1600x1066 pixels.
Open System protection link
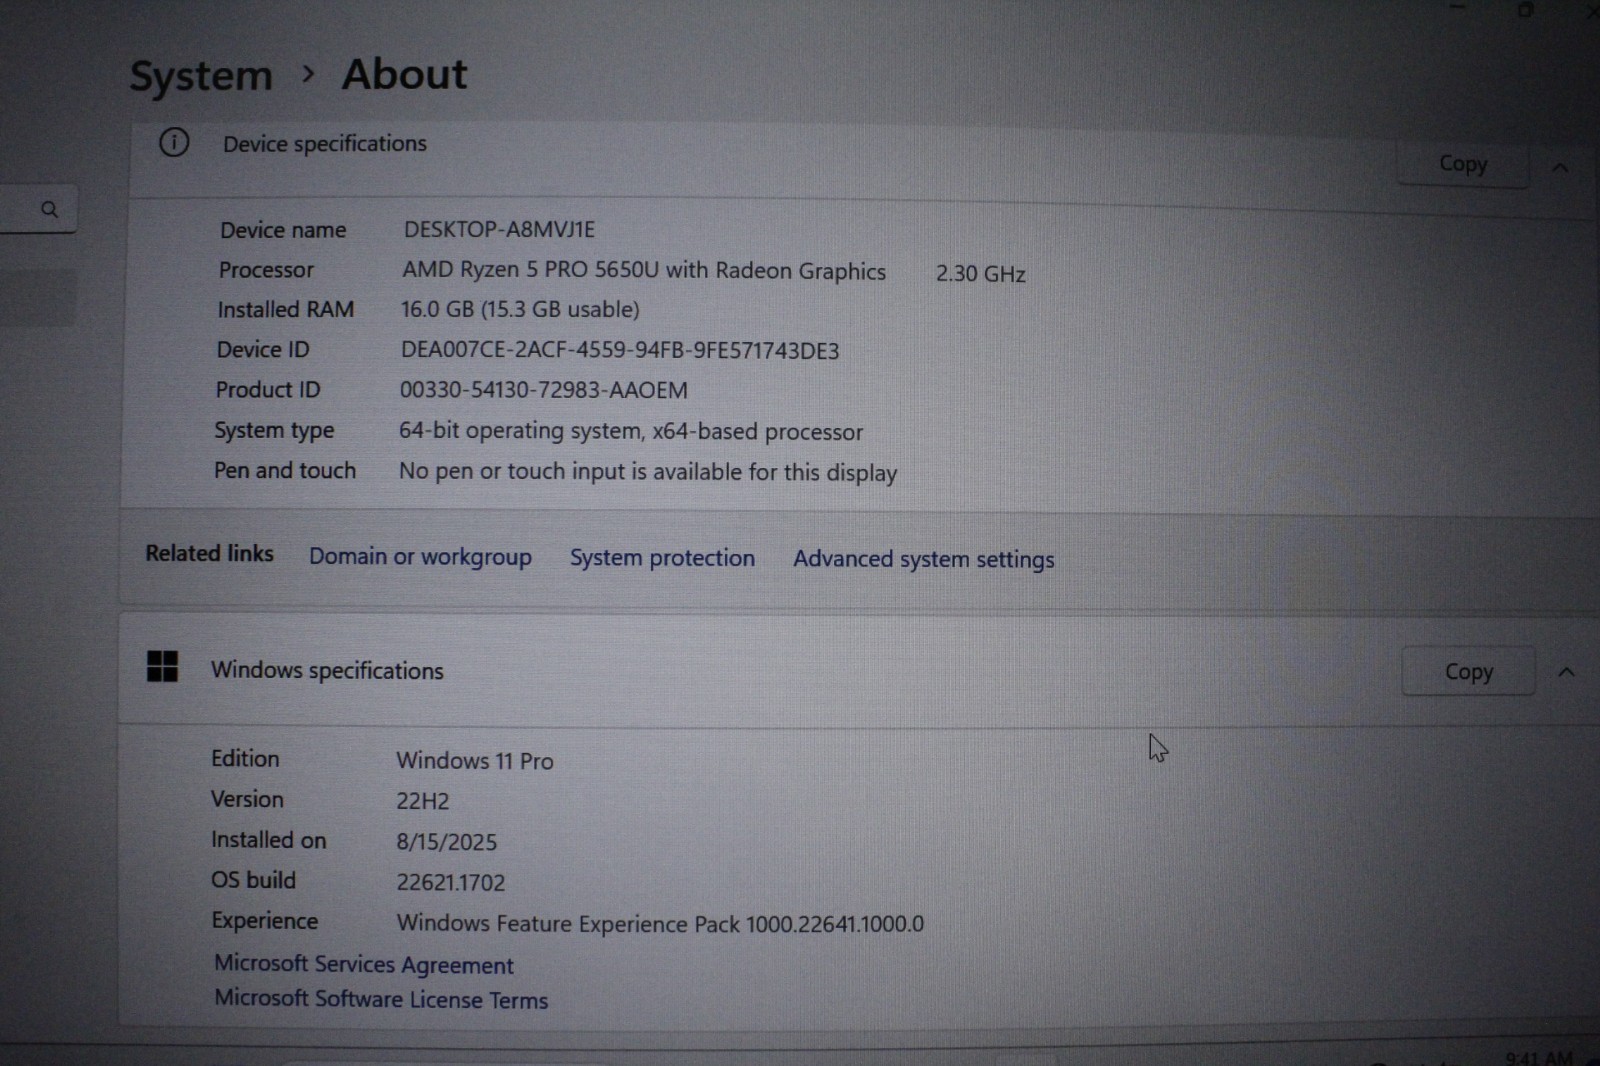click(662, 558)
